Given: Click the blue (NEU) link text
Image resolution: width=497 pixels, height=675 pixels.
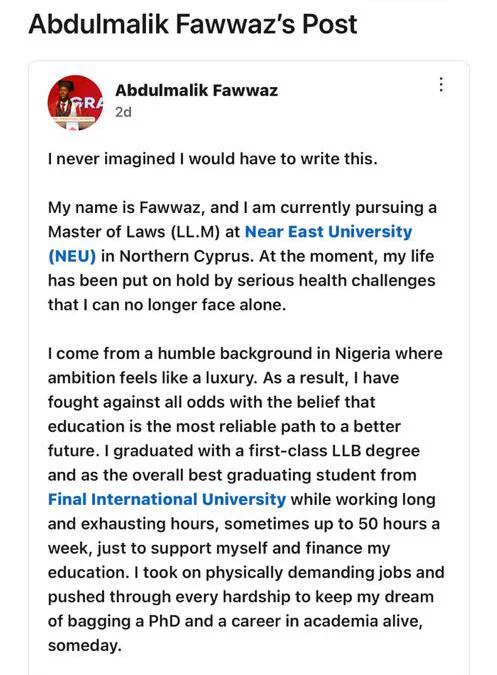Looking at the screenshot, I should click(x=72, y=256).
